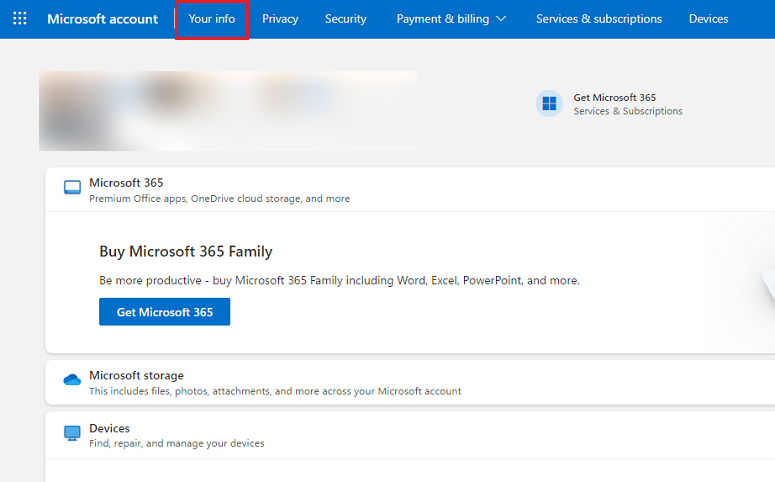Expand the Payment & billing dropdown
Image resolution: width=775 pixels, height=482 pixels.
(x=451, y=19)
